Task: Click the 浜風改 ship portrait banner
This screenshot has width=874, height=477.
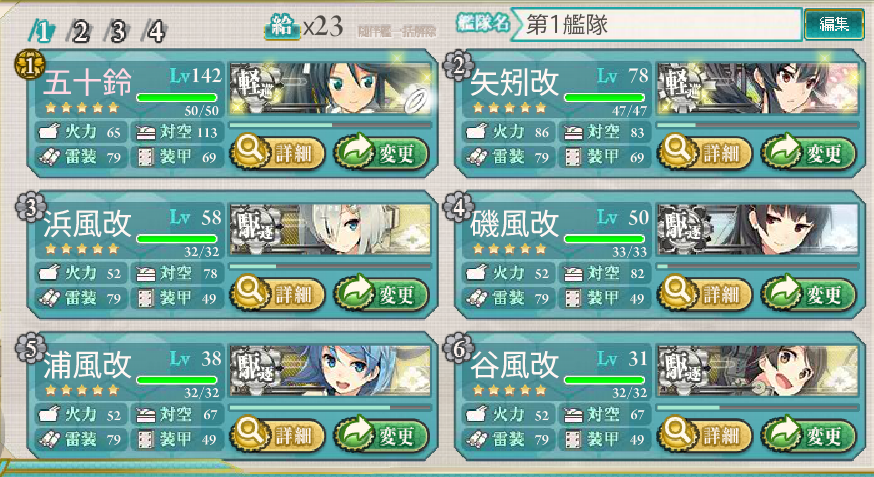Action: pyautogui.click(x=330, y=229)
